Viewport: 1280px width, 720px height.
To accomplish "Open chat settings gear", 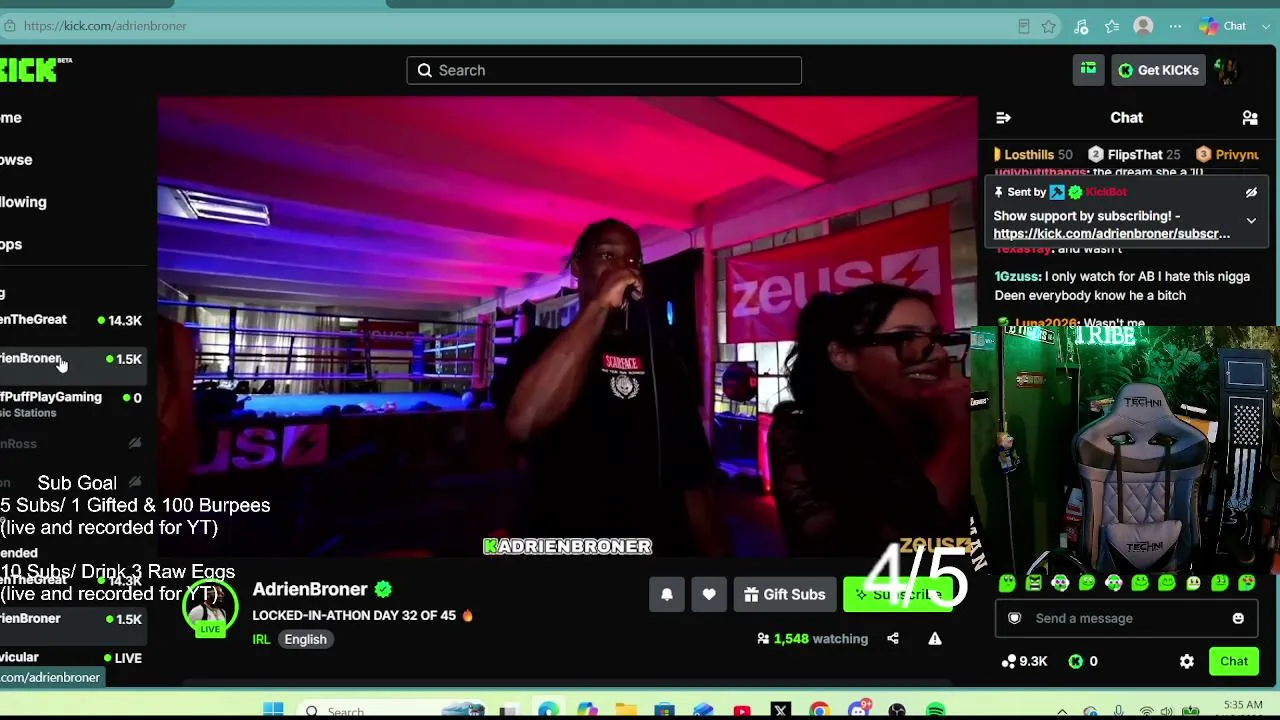I will (x=1187, y=661).
